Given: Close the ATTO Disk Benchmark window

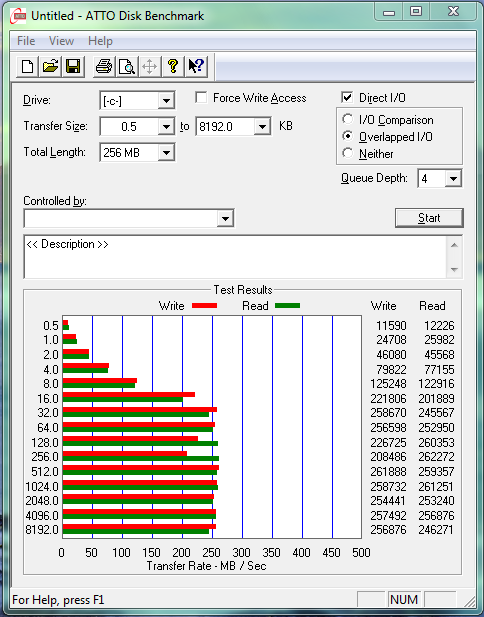Looking at the screenshot, I should point(453,12).
